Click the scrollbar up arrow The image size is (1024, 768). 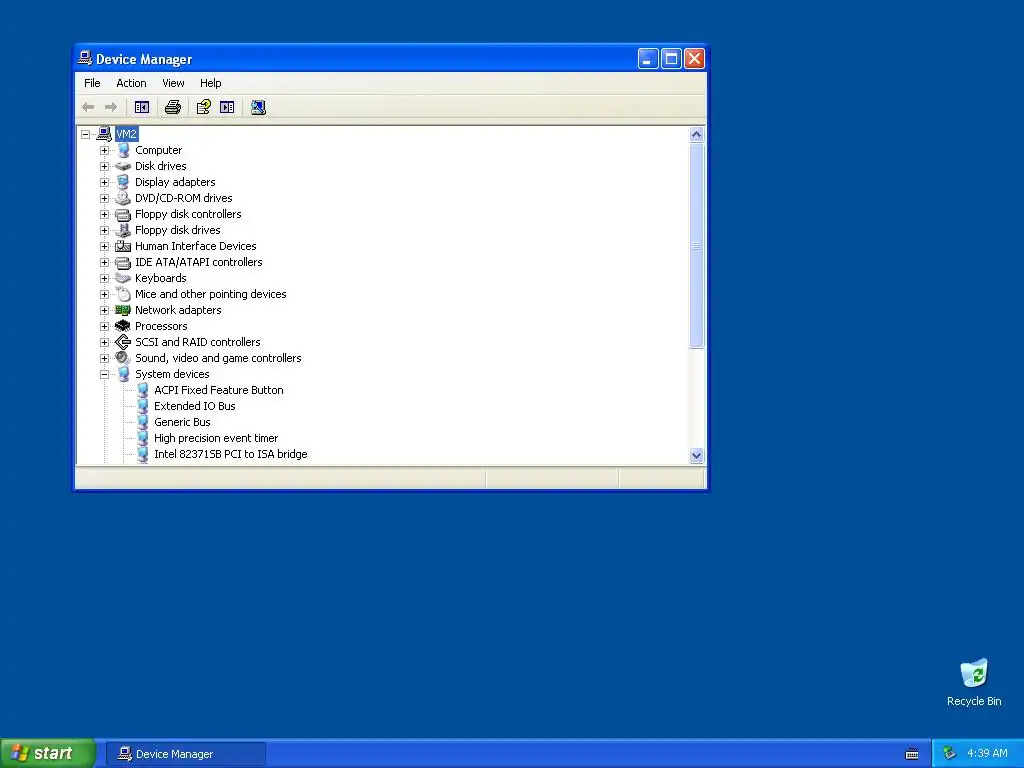696,135
